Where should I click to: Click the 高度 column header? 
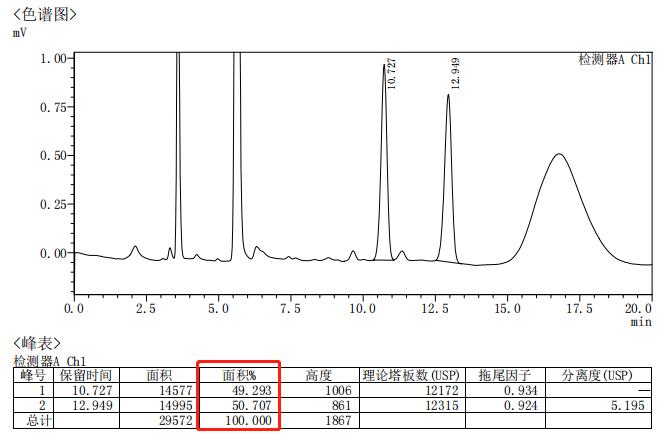pyautogui.click(x=319, y=375)
